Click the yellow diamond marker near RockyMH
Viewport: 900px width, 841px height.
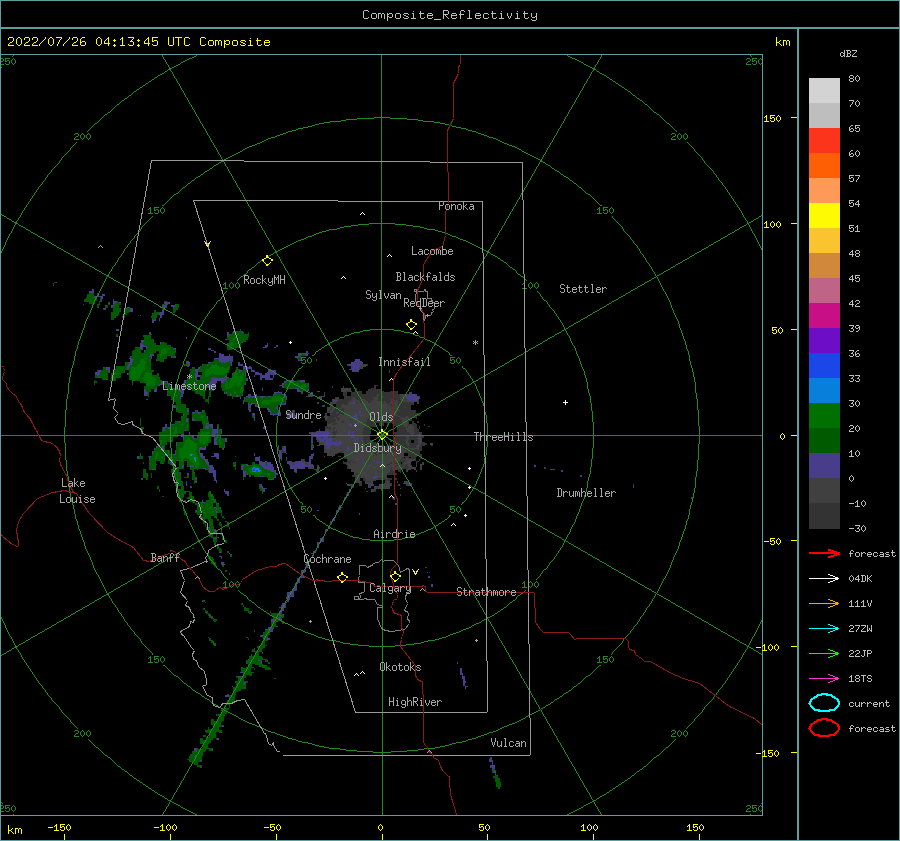point(267,261)
